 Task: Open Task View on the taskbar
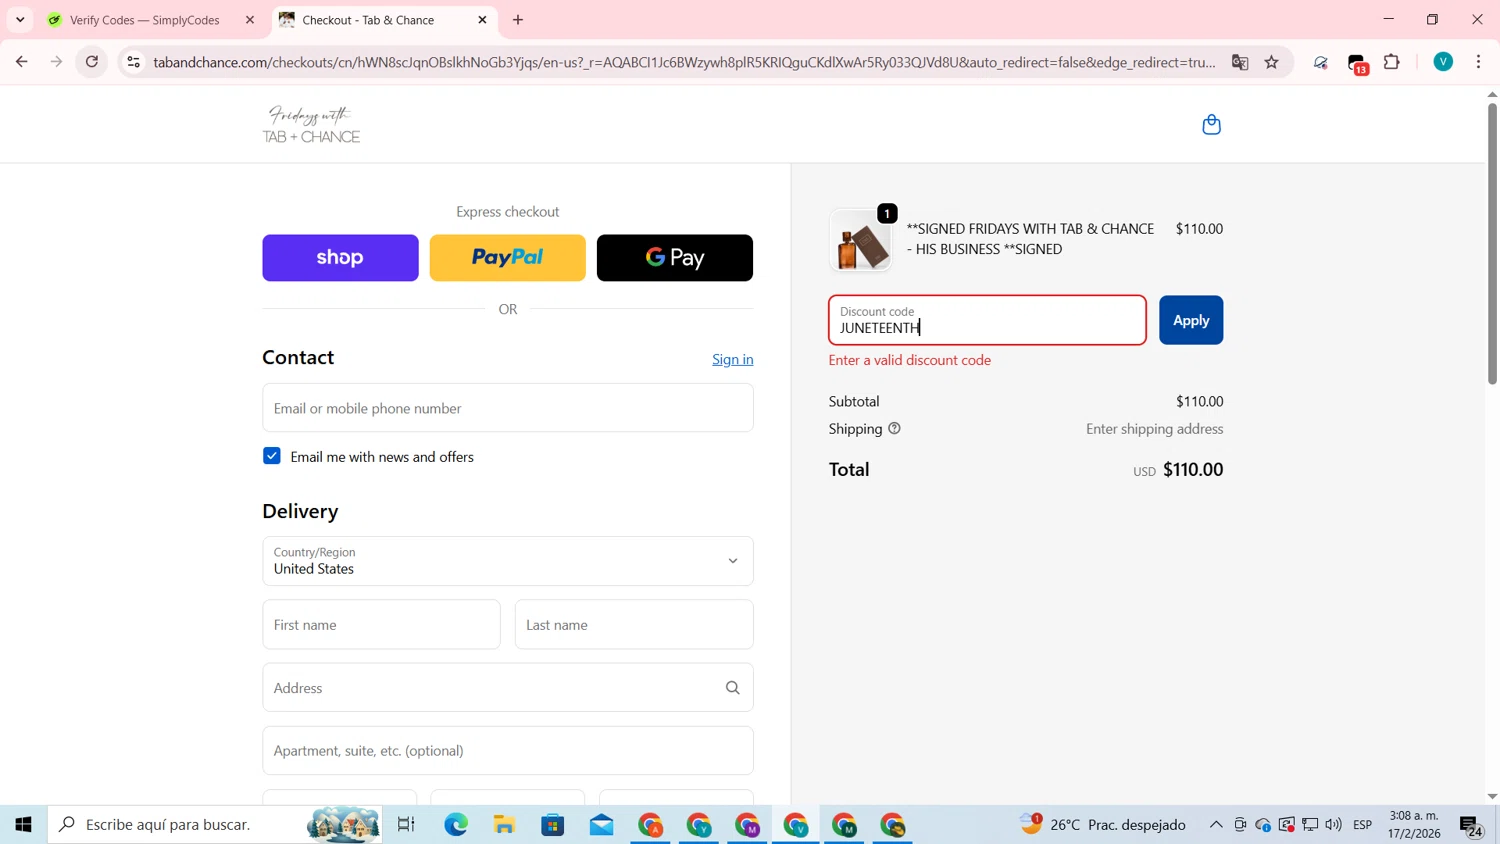[x=406, y=825]
